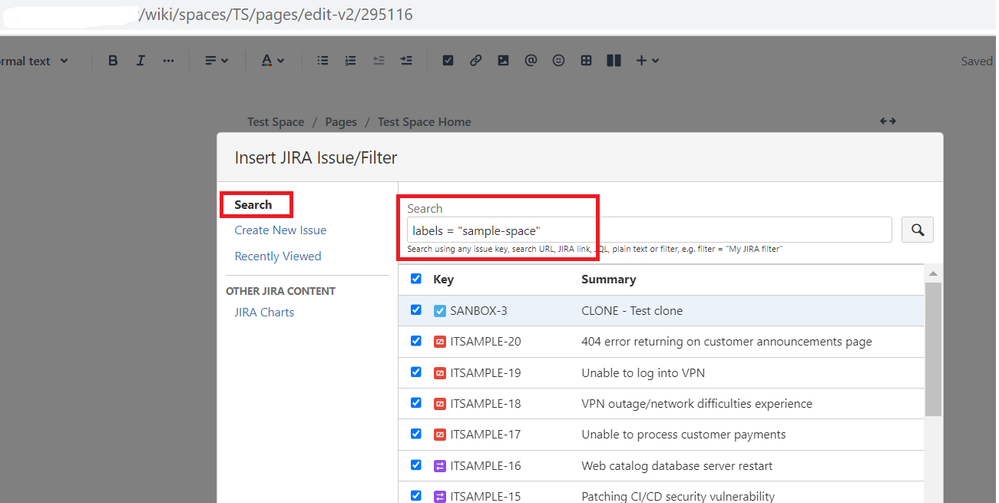999x503 pixels.
Task: Insert an action item checkbox
Action: tap(448, 61)
